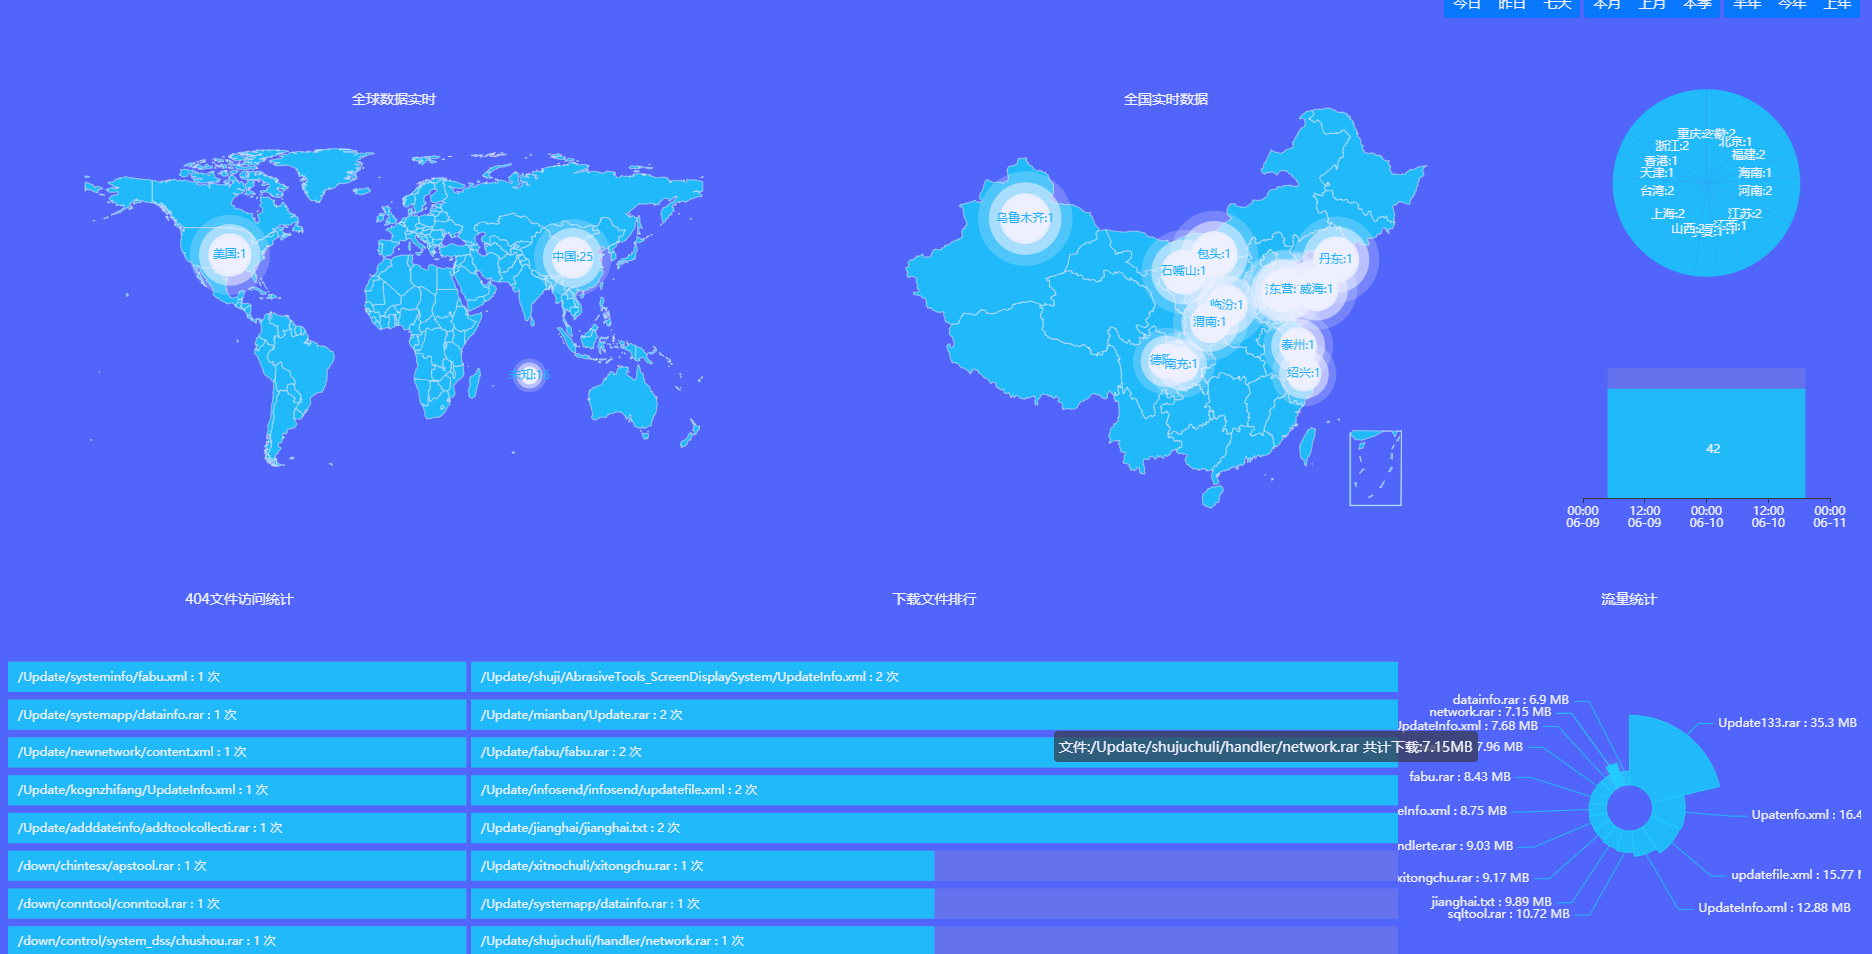Click the 丹东:1 city bubble
Image resolution: width=1872 pixels, height=954 pixels.
tap(1335, 259)
